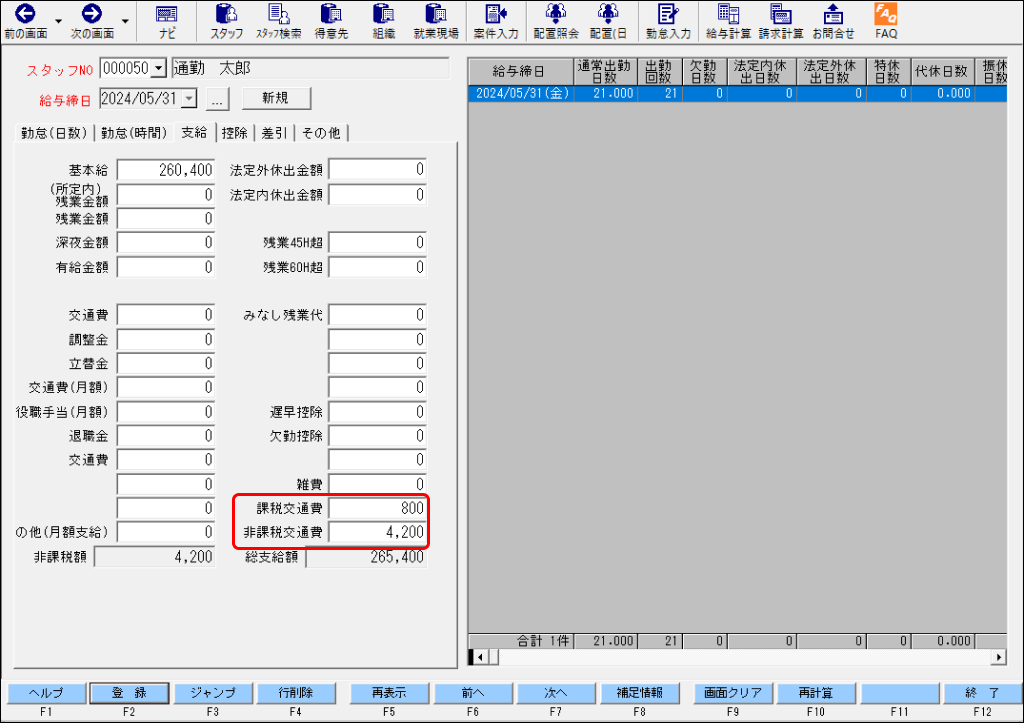1024x723 pixels.
Task: Click the 有給金額 input field
Action: click(x=166, y=267)
